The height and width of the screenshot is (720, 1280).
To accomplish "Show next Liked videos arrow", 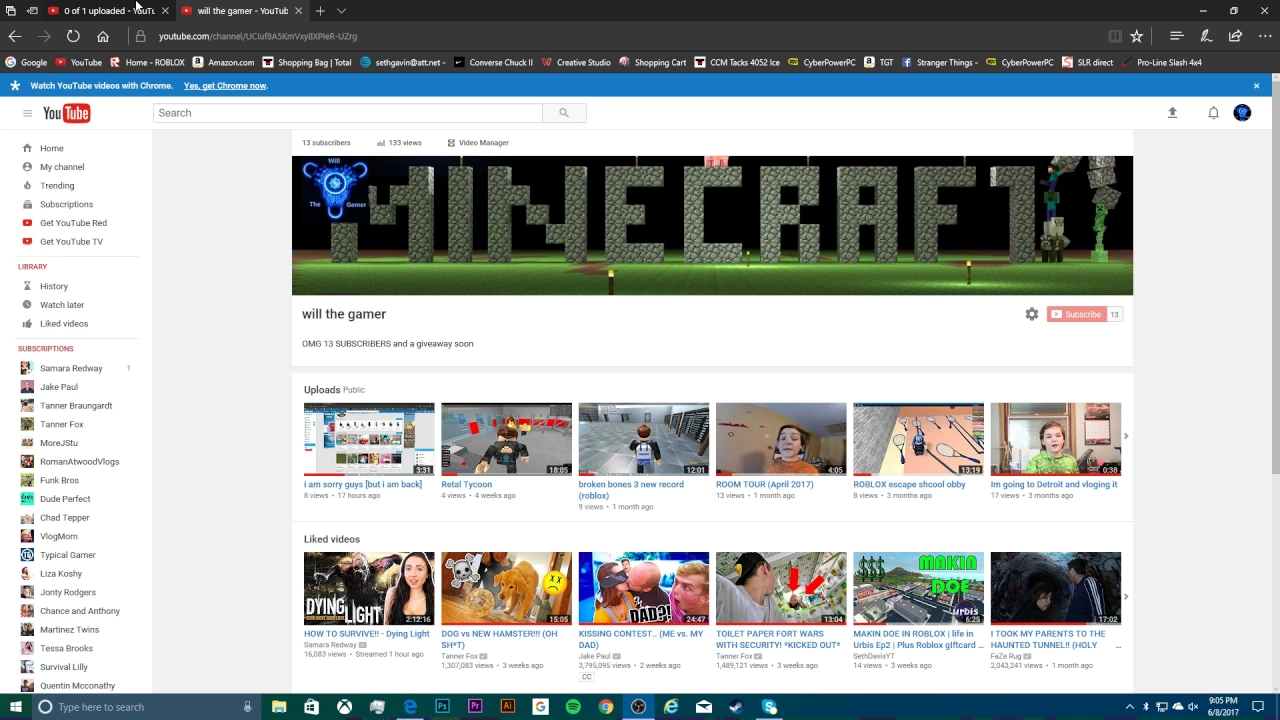I will click(x=1125, y=597).
